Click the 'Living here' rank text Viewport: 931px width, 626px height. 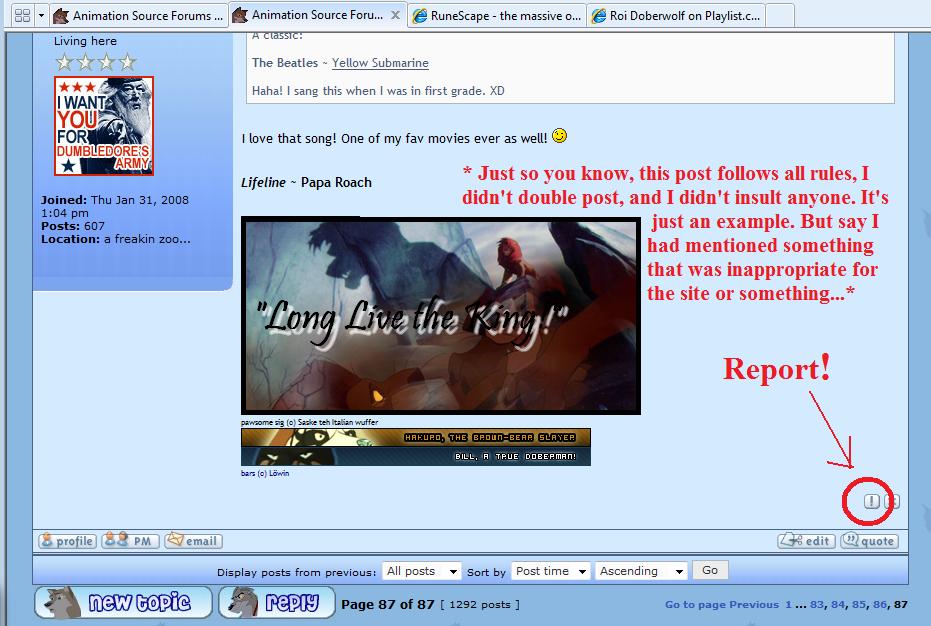tap(86, 41)
